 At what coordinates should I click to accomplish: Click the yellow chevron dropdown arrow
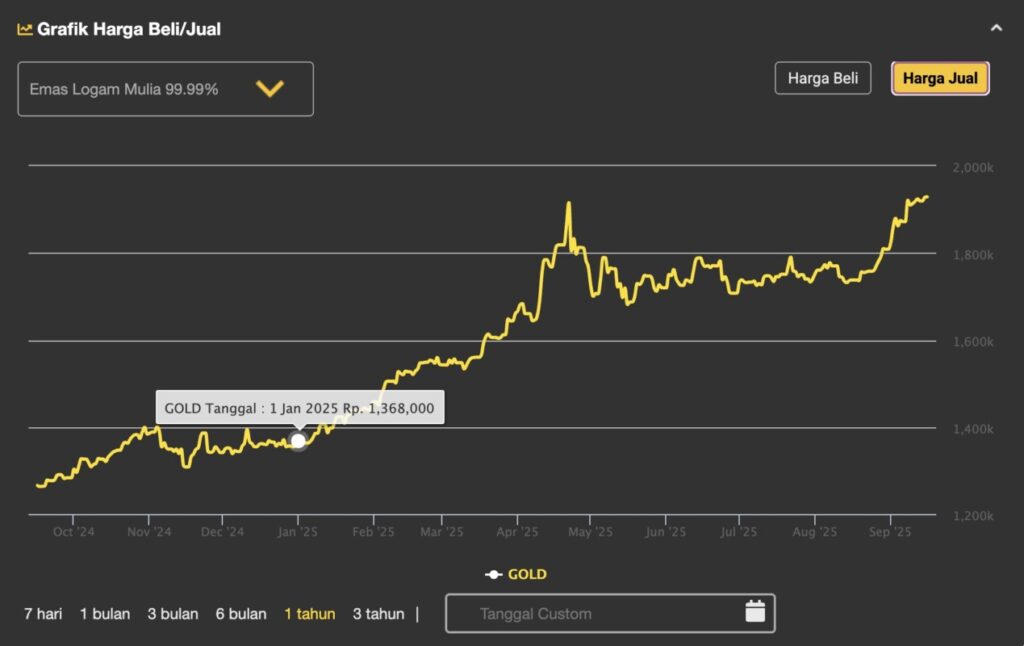pos(270,89)
